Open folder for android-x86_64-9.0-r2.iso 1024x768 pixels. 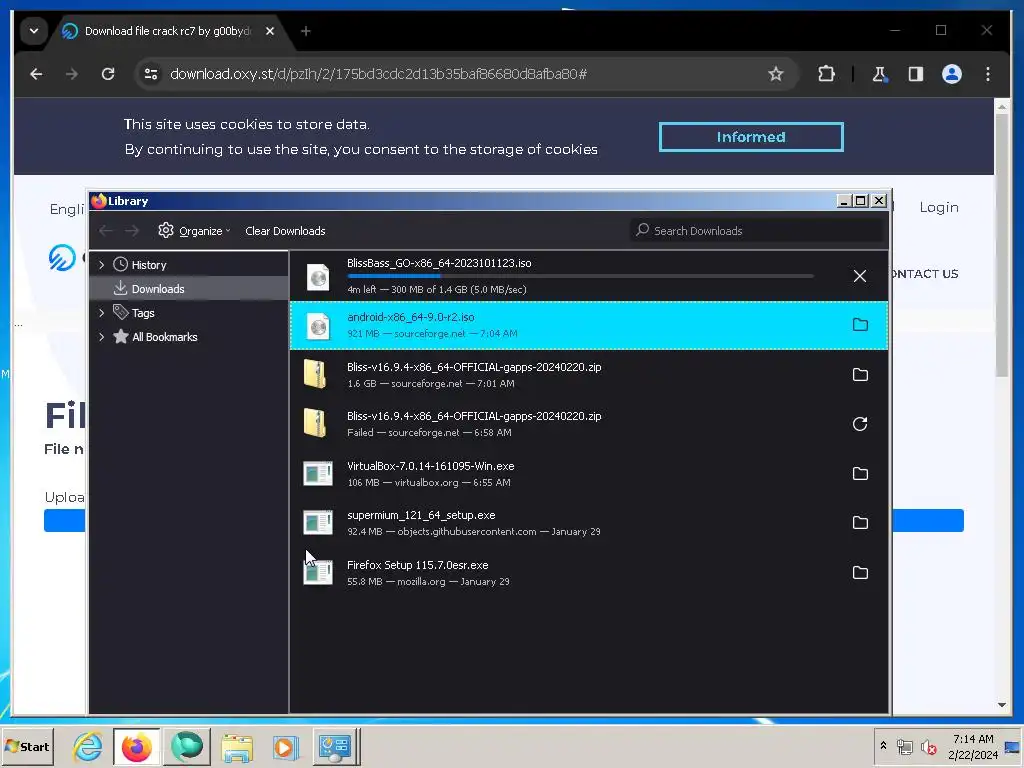click(860, 325)
